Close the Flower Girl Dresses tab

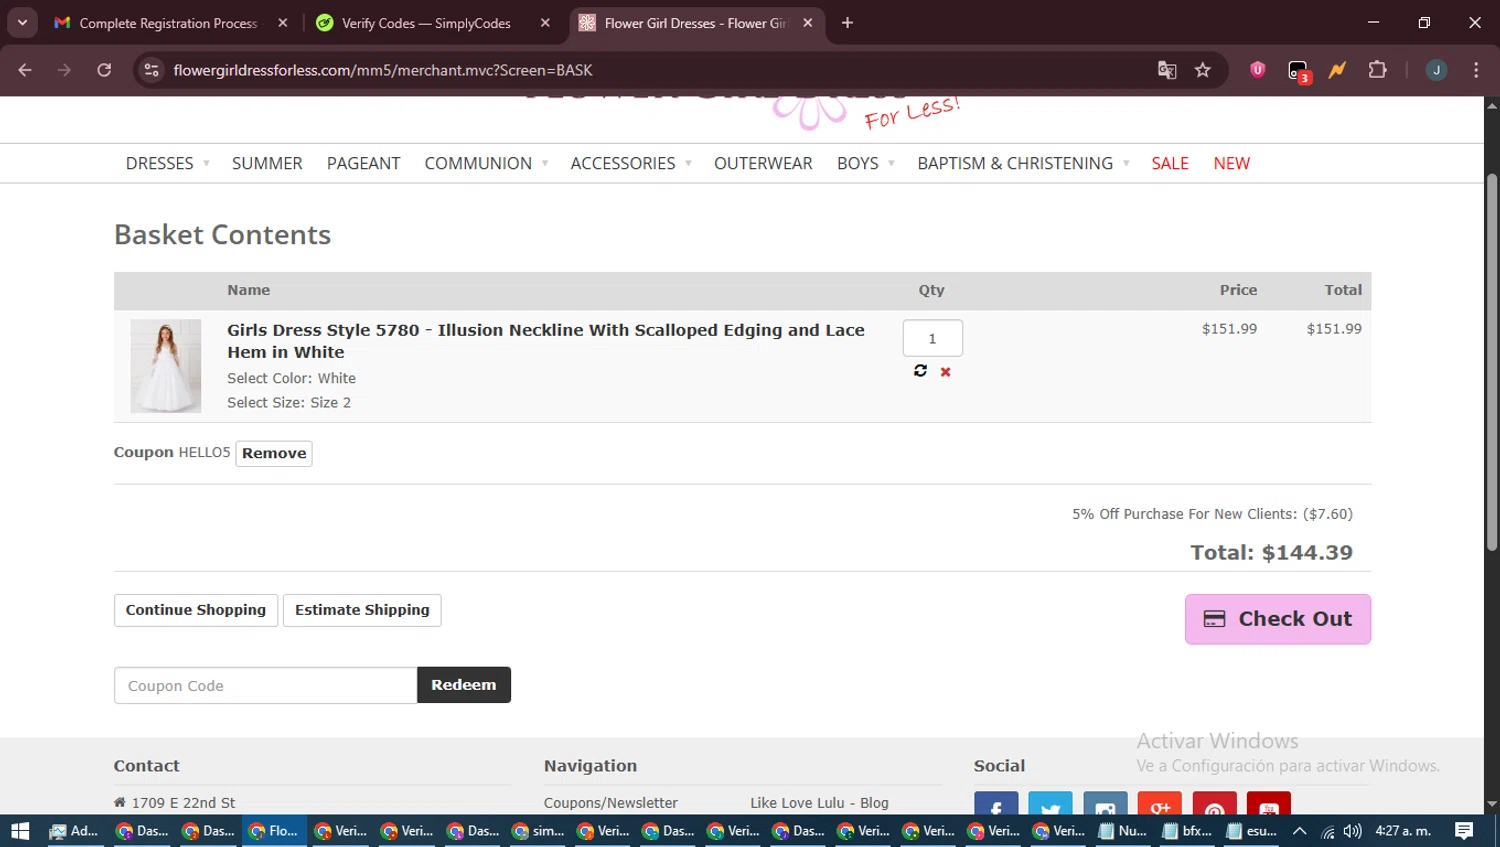coord(808,22)
